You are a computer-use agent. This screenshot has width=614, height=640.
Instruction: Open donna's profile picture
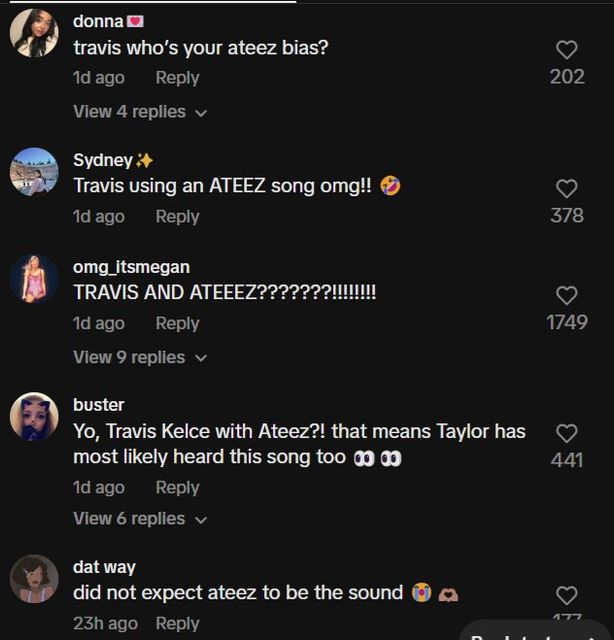pos(34,34)
